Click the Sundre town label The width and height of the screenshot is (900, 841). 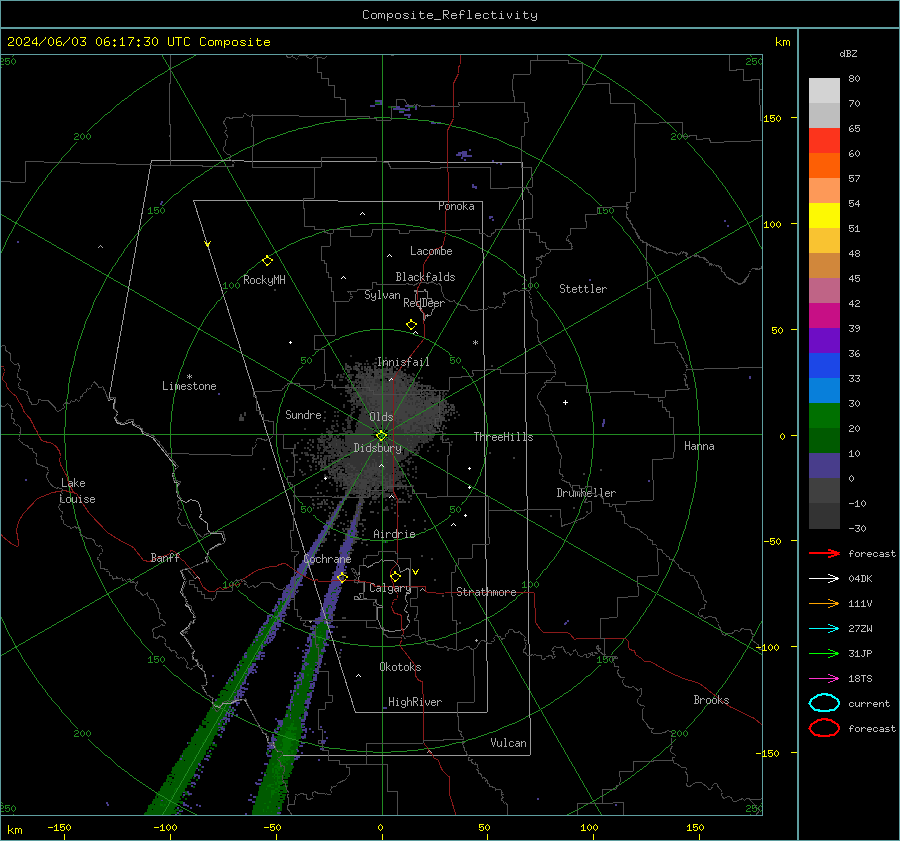tap(303, 415)
